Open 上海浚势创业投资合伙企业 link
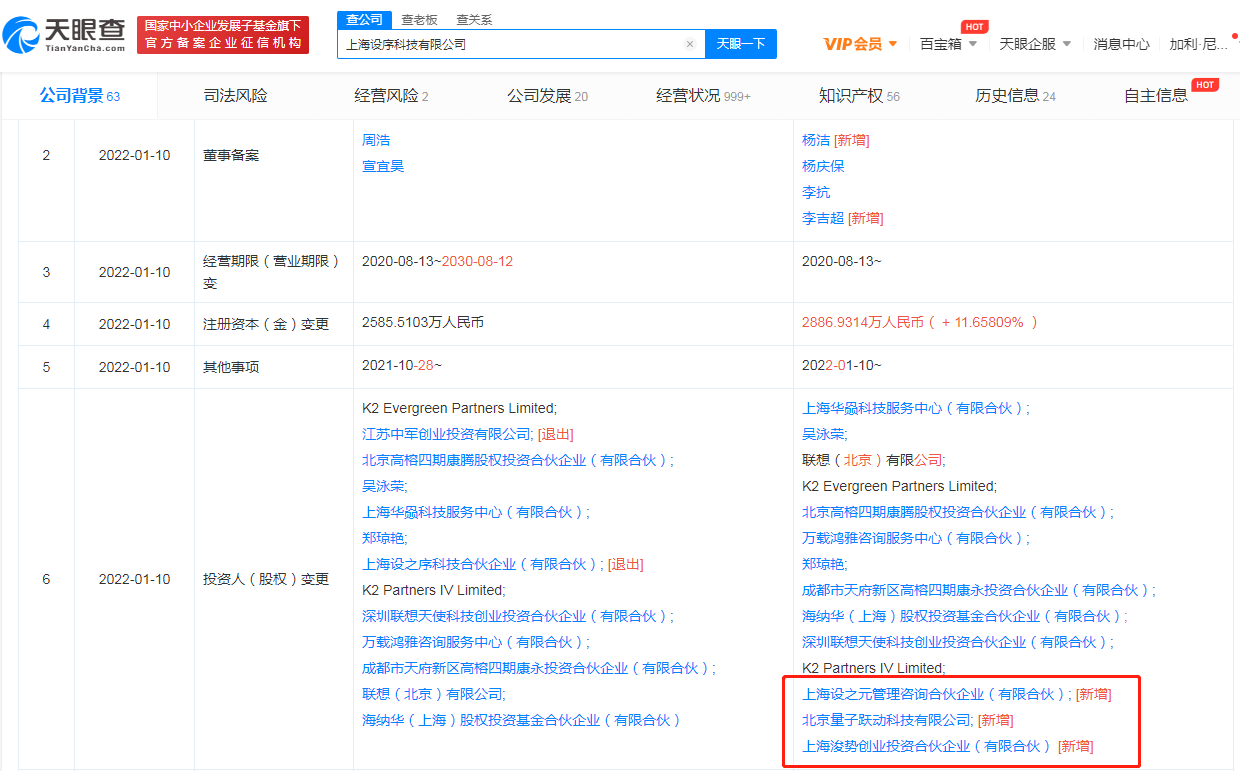1240x771 pixels. (928, 746)
